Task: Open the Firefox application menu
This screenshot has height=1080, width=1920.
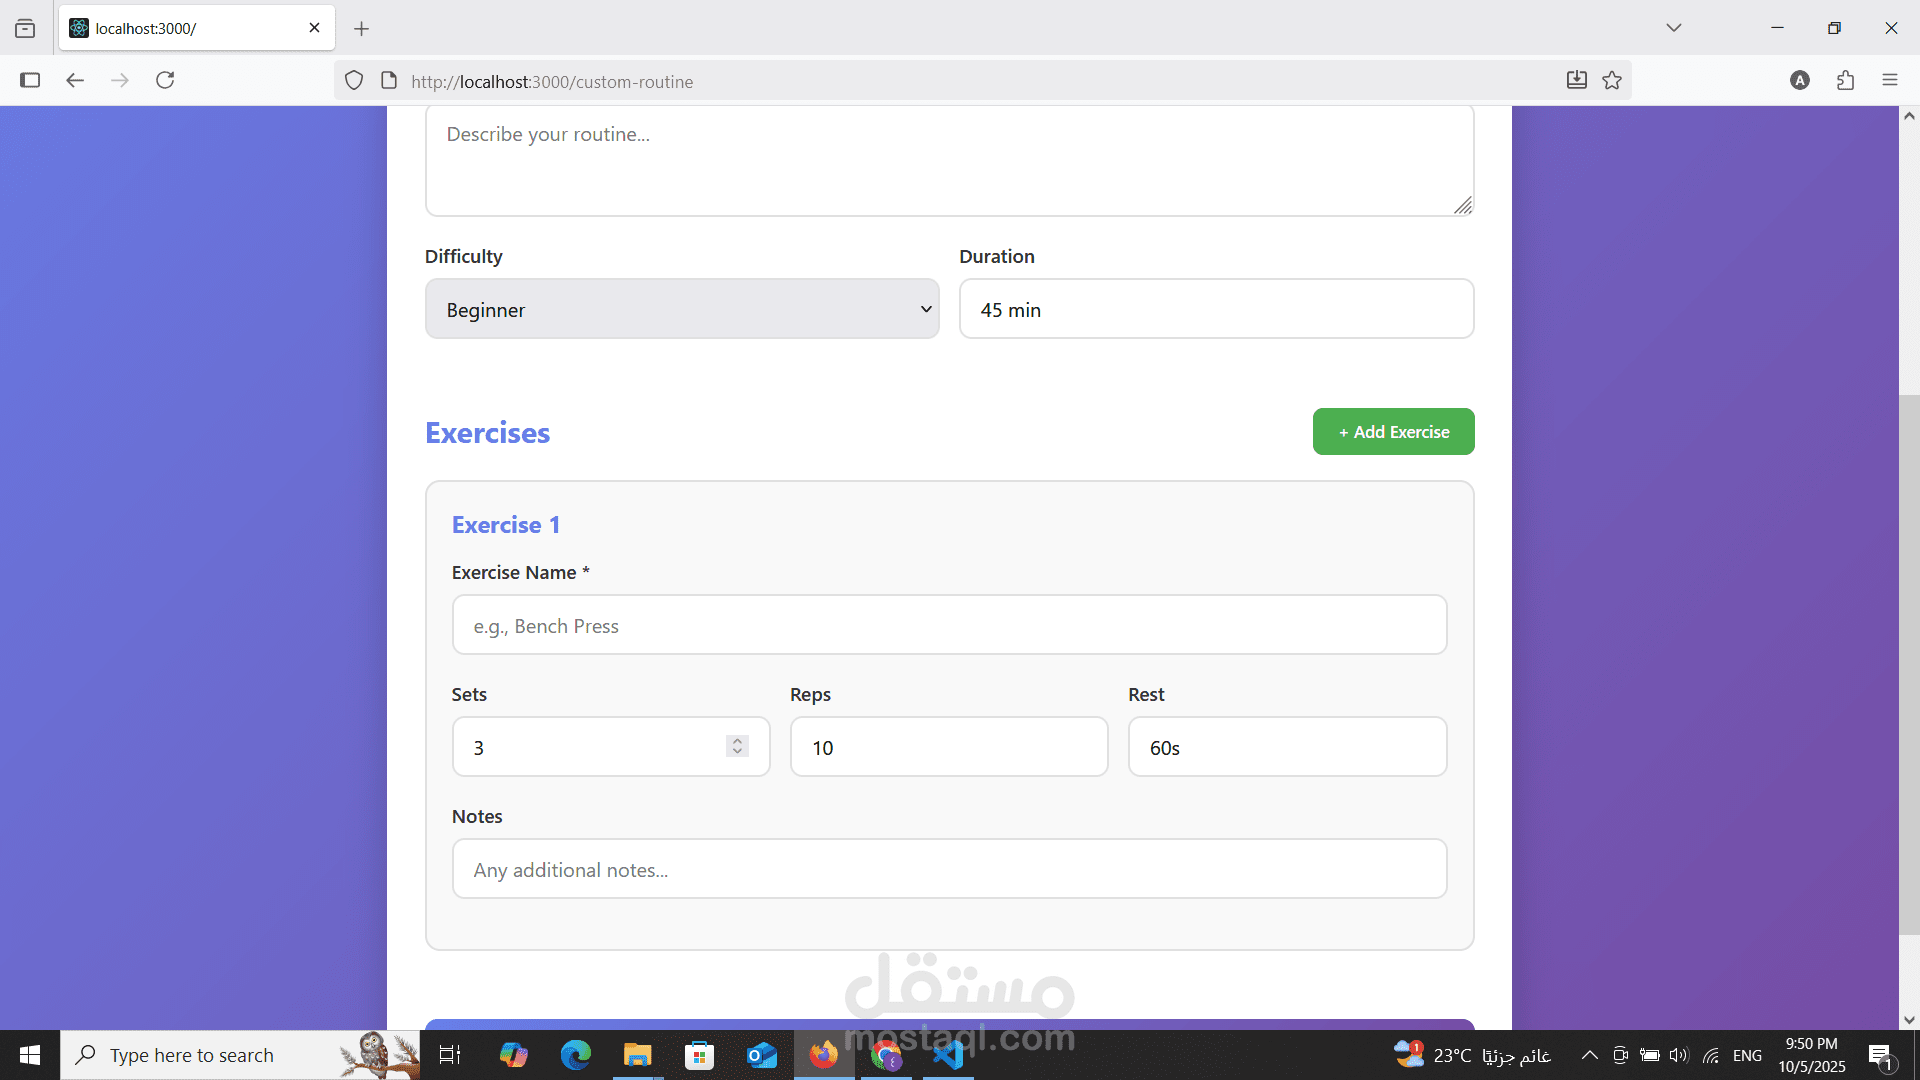Action: pyautogui.click(x=1889, y=80)
